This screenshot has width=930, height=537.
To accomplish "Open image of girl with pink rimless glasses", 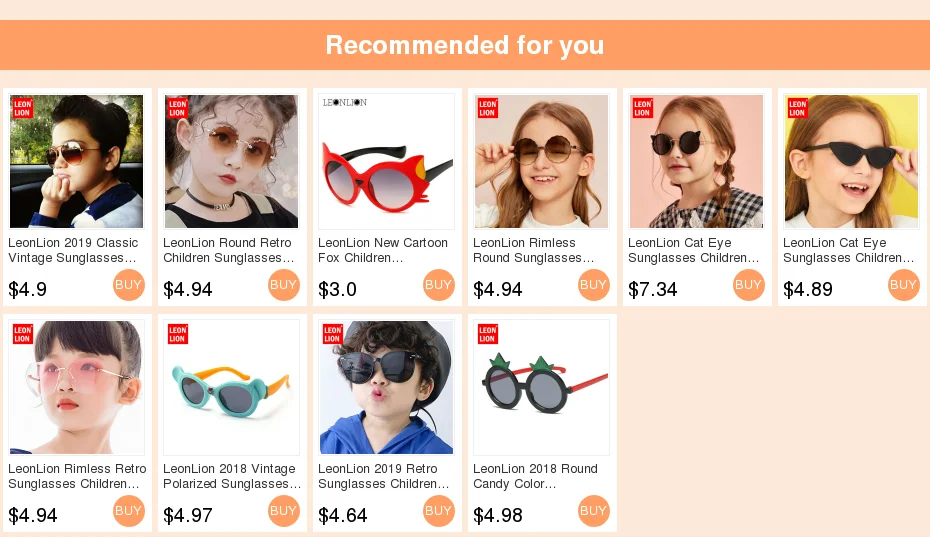I will [x=77, y=387].
